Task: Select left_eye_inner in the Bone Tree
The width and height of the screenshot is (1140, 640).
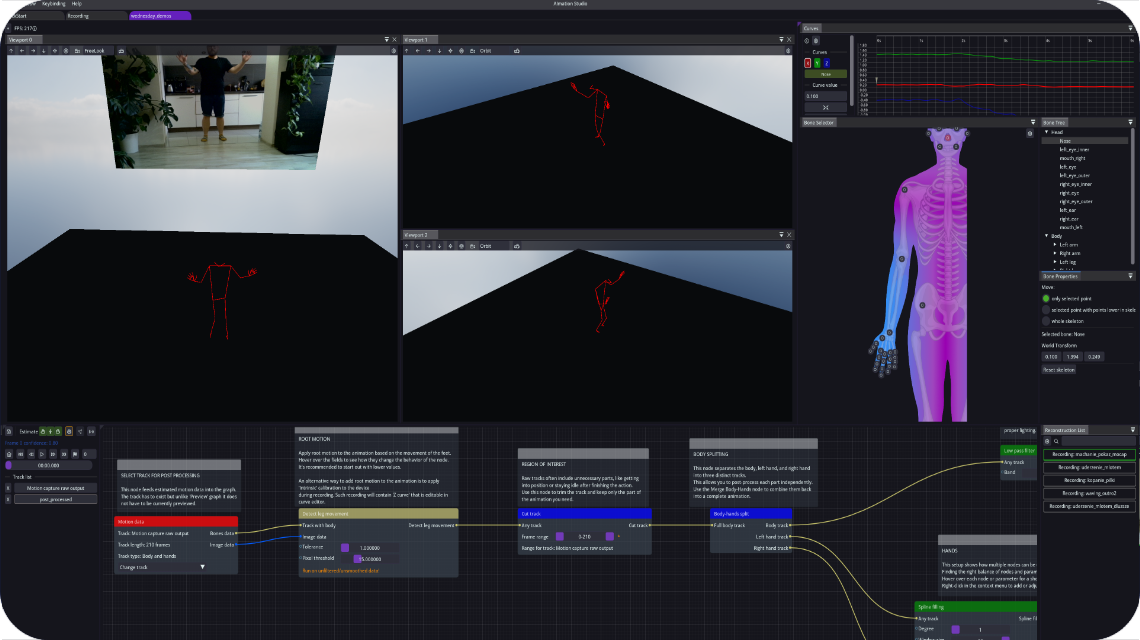Action: [x=1074, y=150]
